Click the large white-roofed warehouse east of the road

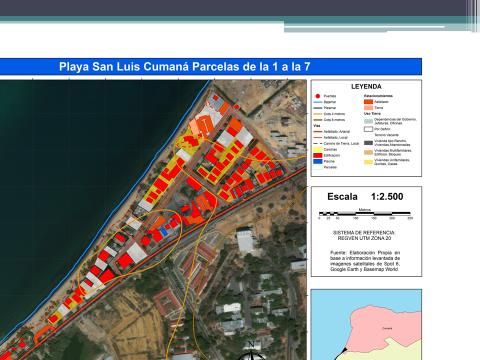point(246,241)
